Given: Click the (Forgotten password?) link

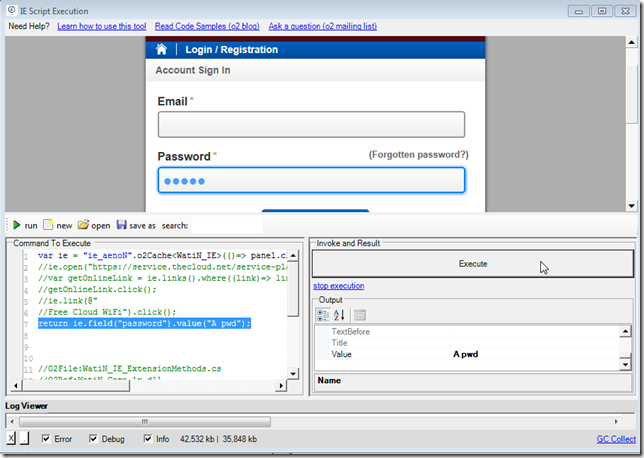Looking at the screenshot, I should [419, 155].
